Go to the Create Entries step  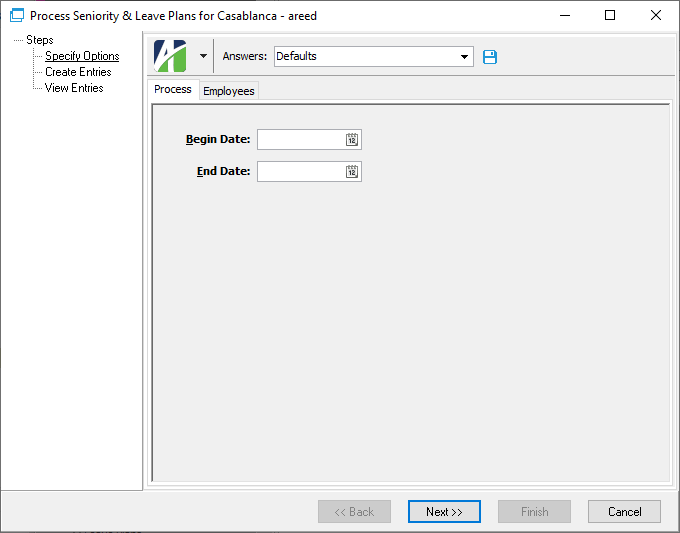coord(78,72)
